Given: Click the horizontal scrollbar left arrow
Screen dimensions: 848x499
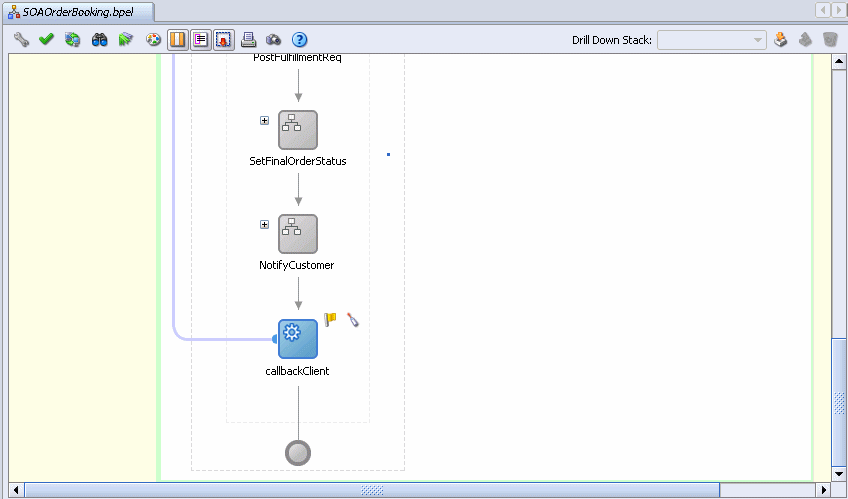Looking at the screenshot, I should (16, 490).
